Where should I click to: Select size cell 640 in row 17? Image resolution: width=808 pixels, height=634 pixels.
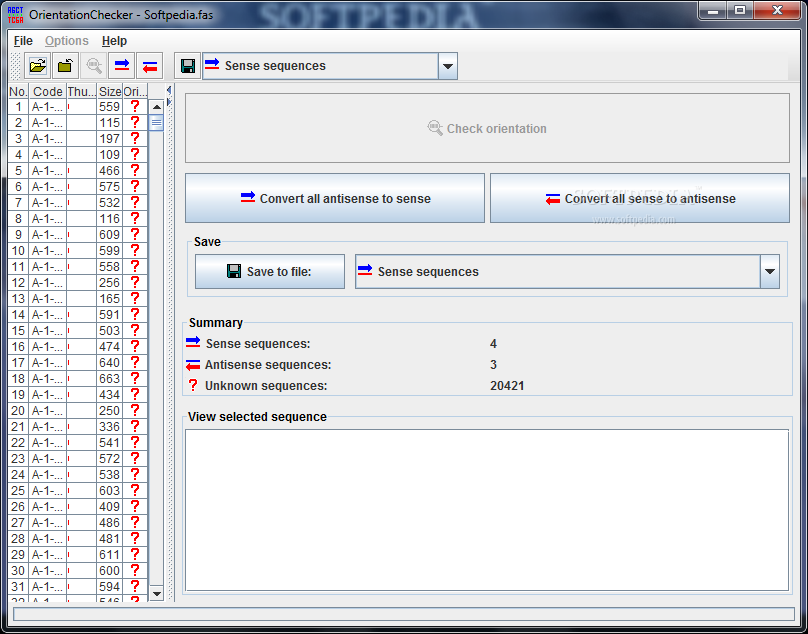[x=110, y=363]
